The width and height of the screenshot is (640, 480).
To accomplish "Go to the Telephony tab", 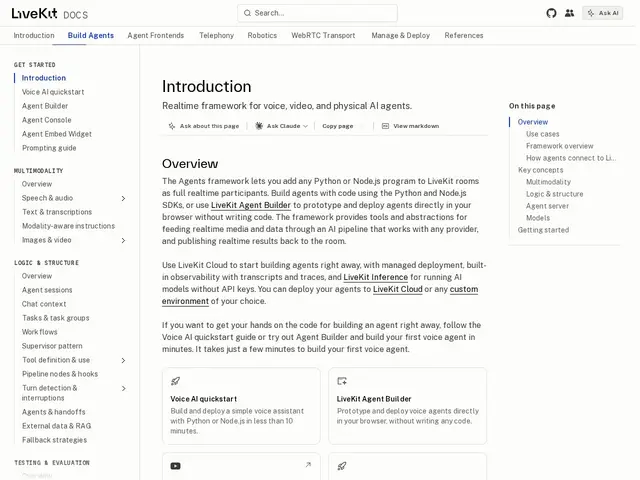I will [216, 36].
